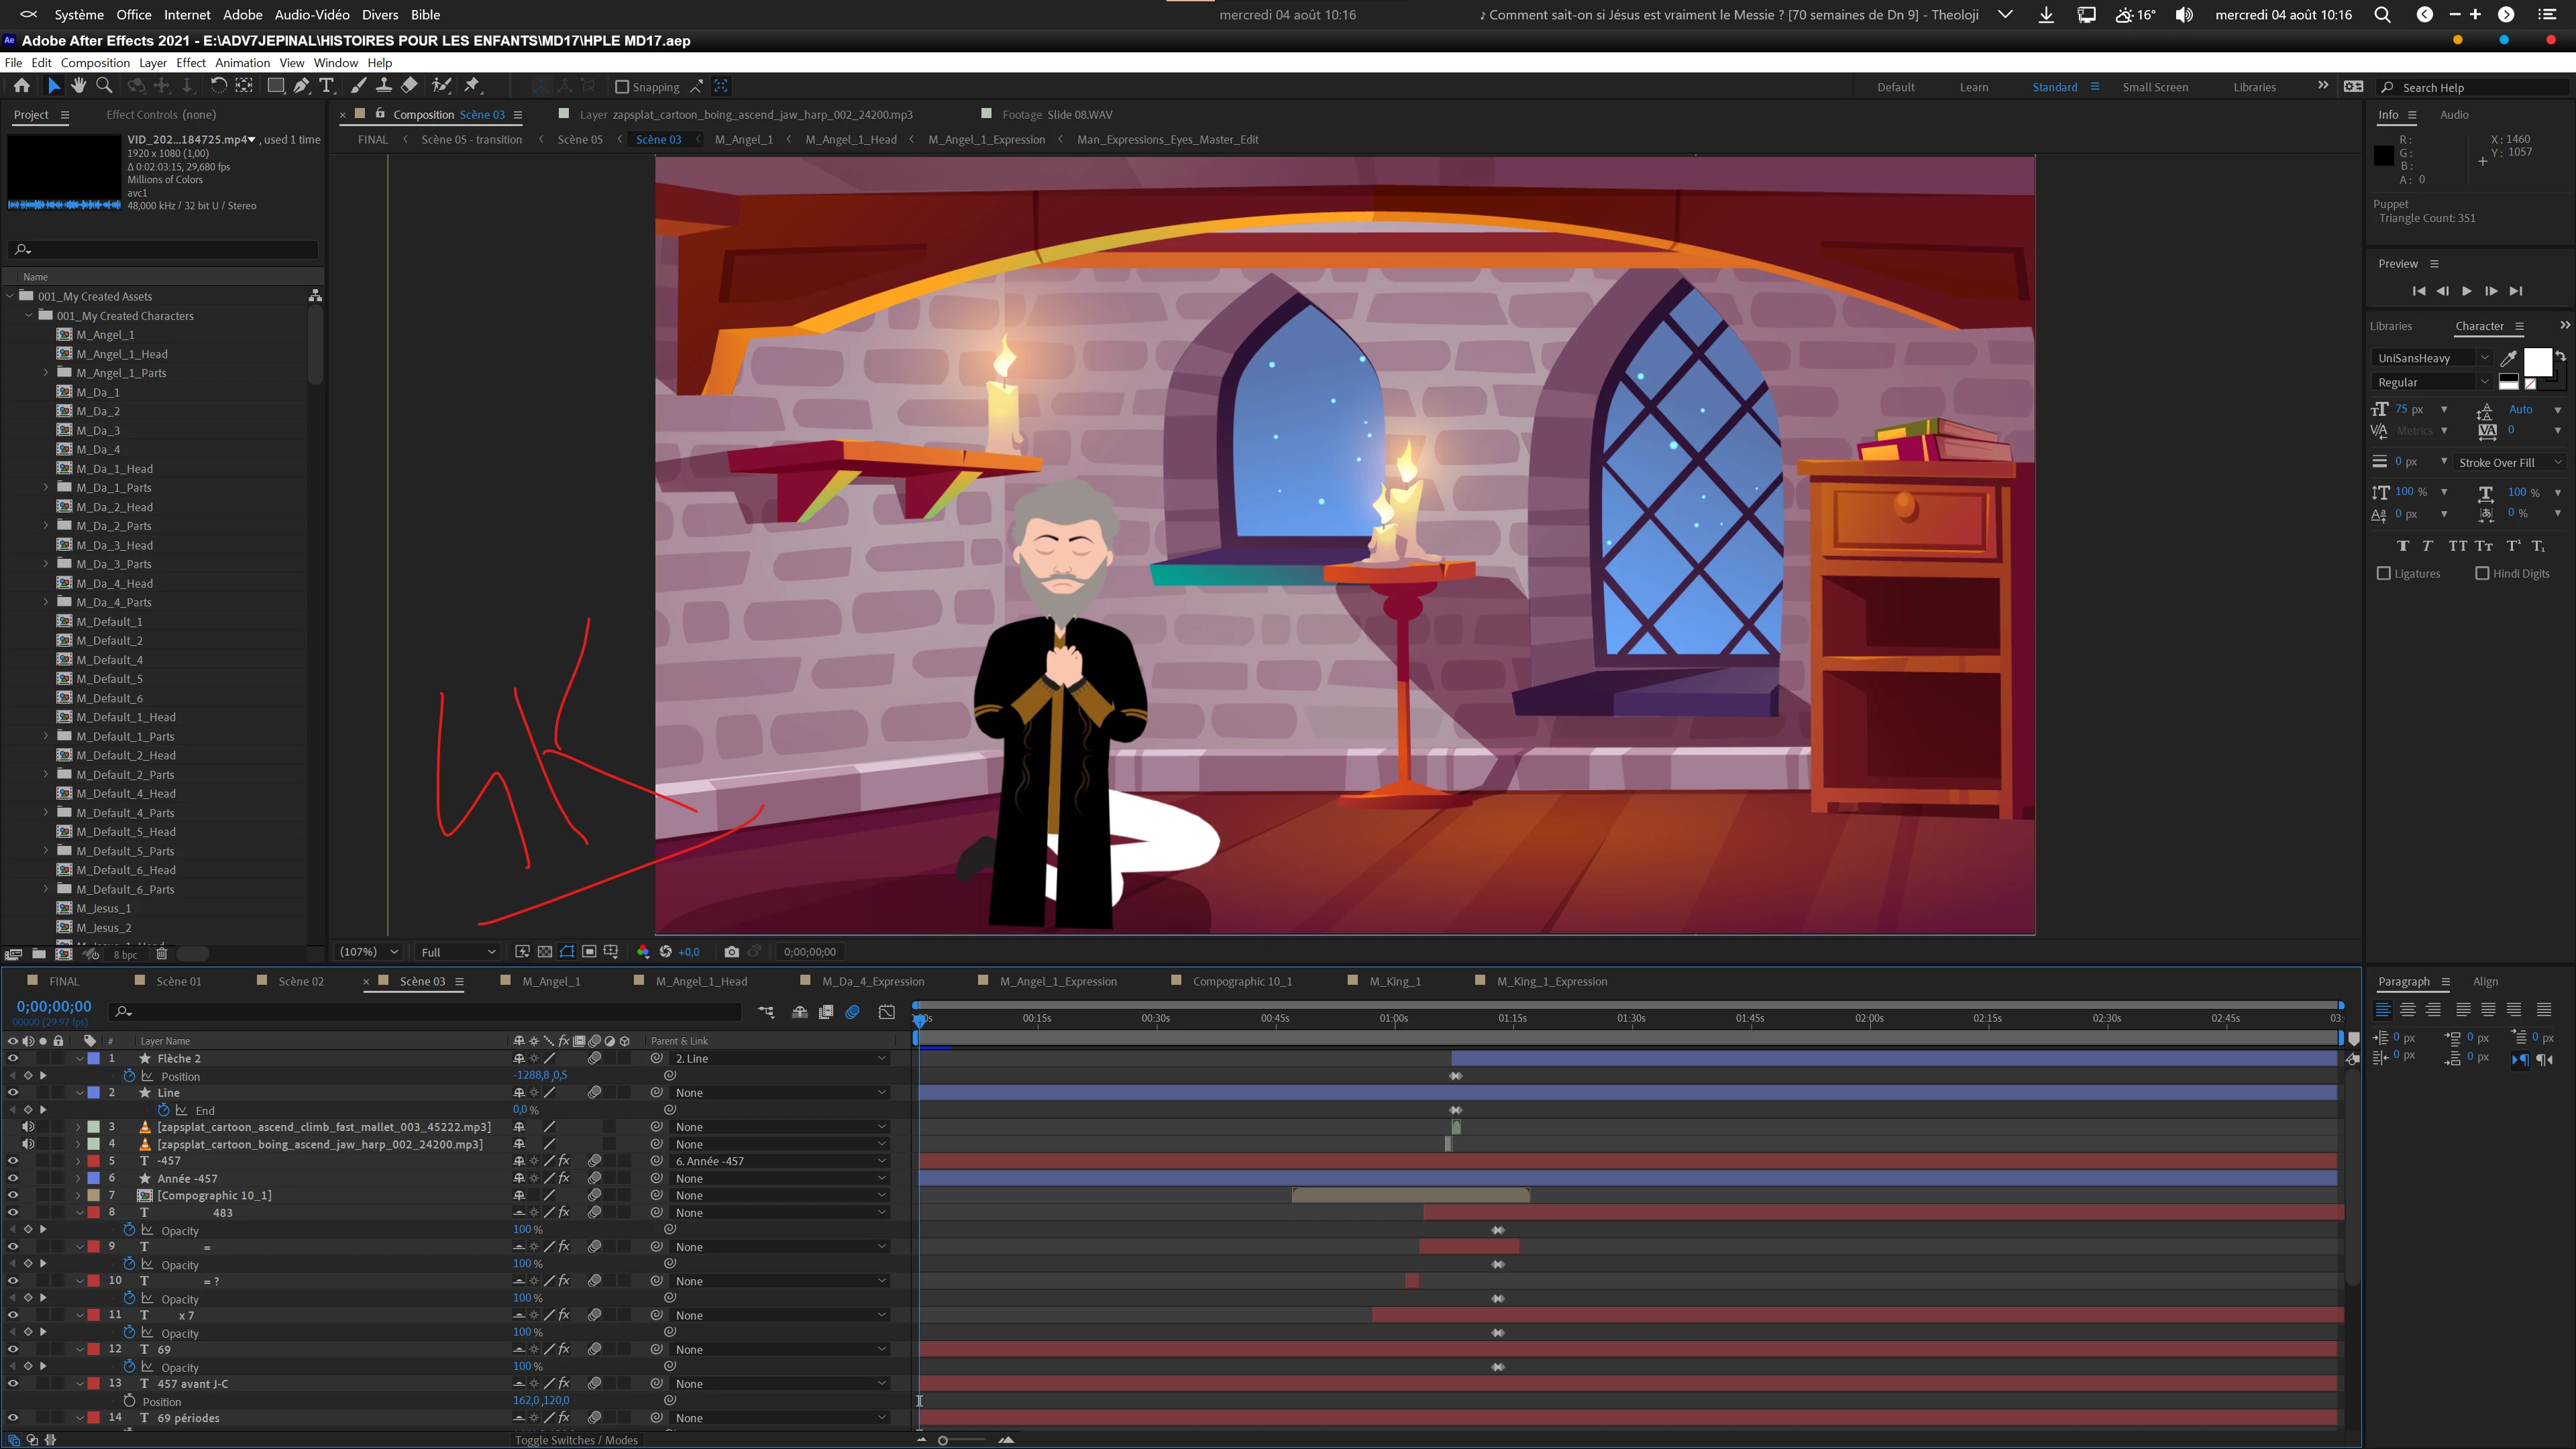The width and height of the screenshot is (2576, 1449).
Task: Enable the Snapping checkbox
Action: point(622,87)
